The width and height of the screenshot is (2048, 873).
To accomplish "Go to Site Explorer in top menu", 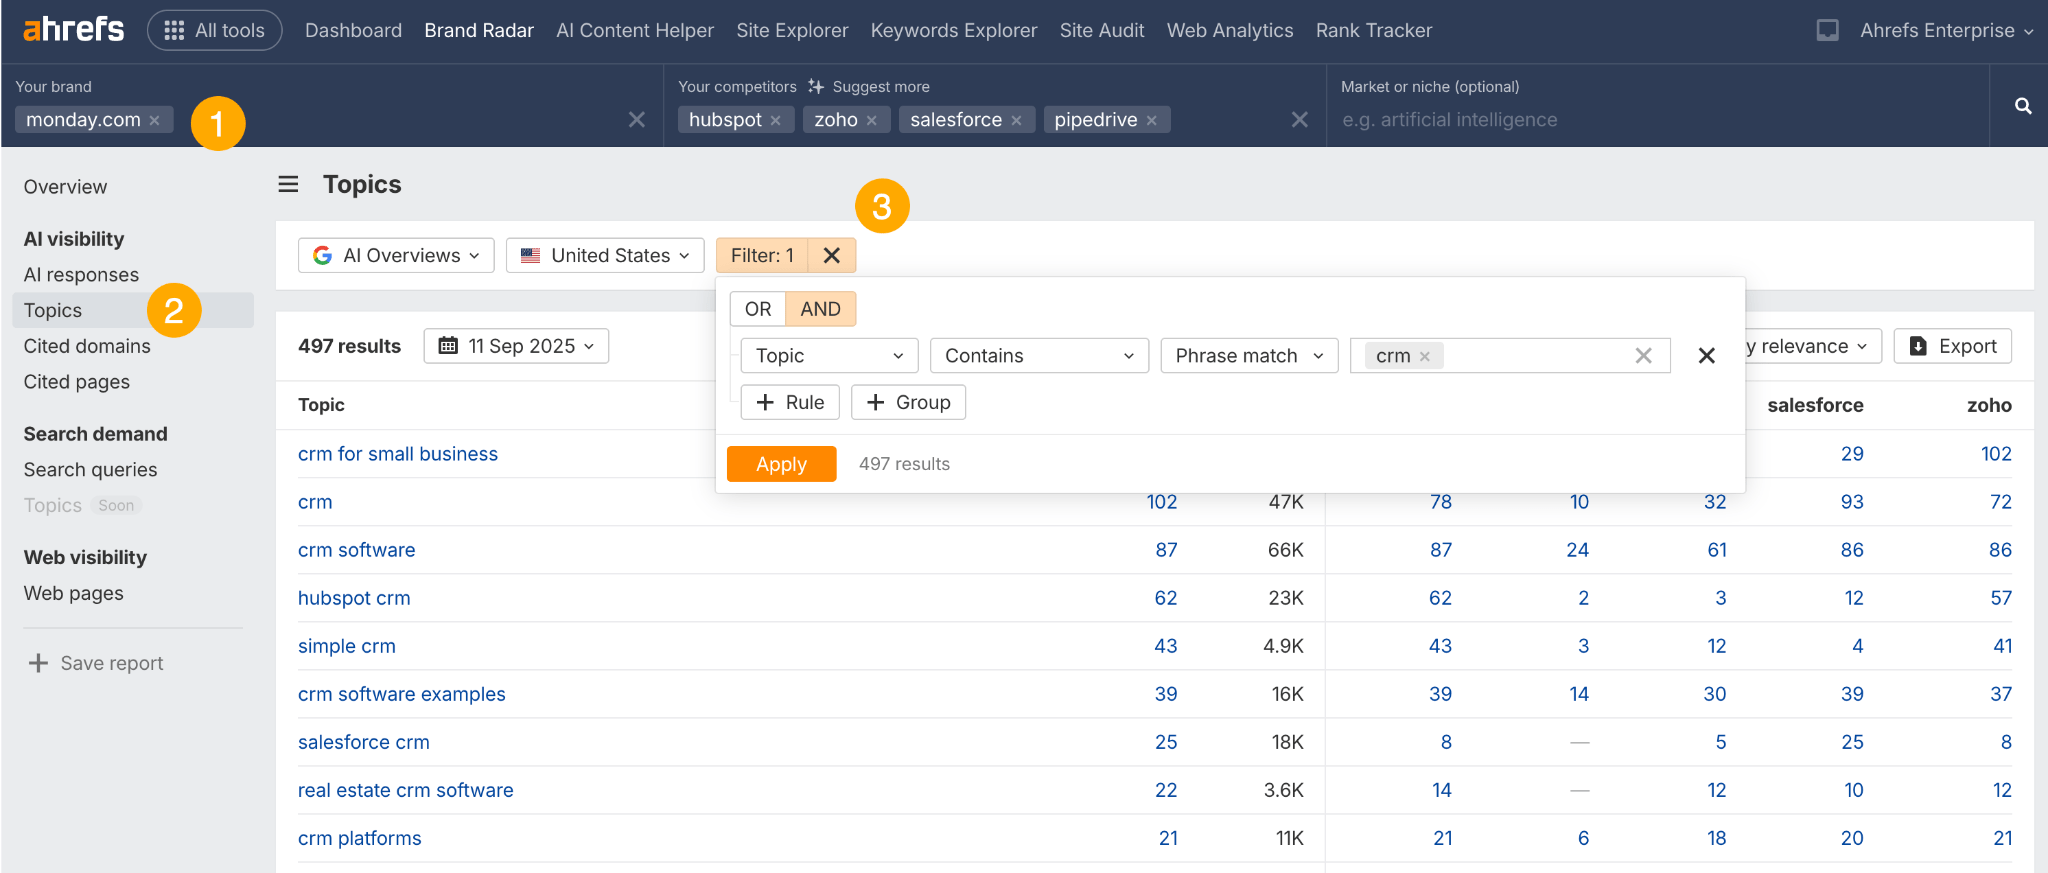I will 792,31.
